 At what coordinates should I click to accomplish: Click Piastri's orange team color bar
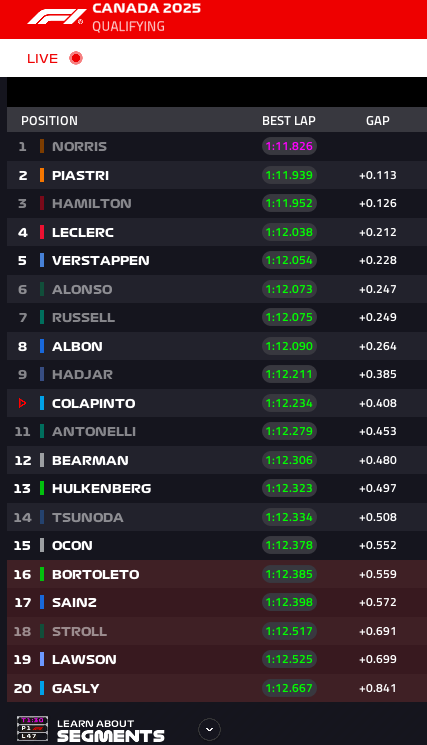coord(42,175)
